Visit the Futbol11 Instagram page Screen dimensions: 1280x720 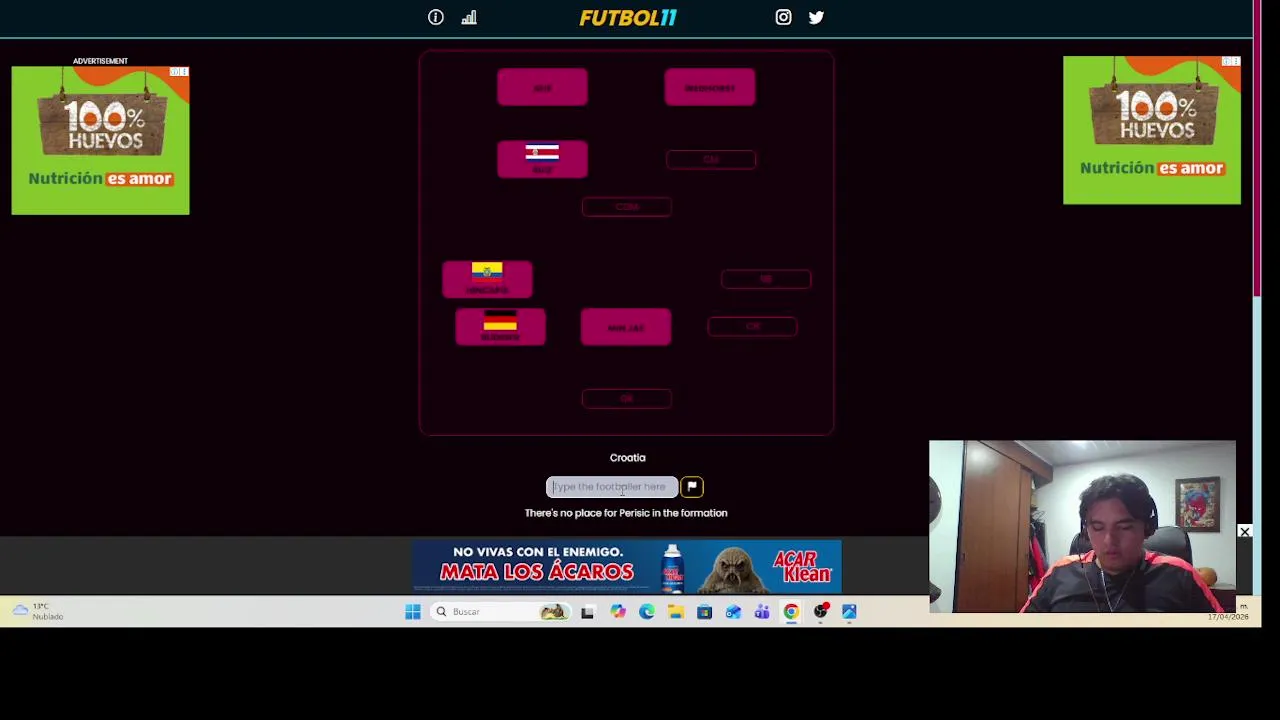point(784,17)
